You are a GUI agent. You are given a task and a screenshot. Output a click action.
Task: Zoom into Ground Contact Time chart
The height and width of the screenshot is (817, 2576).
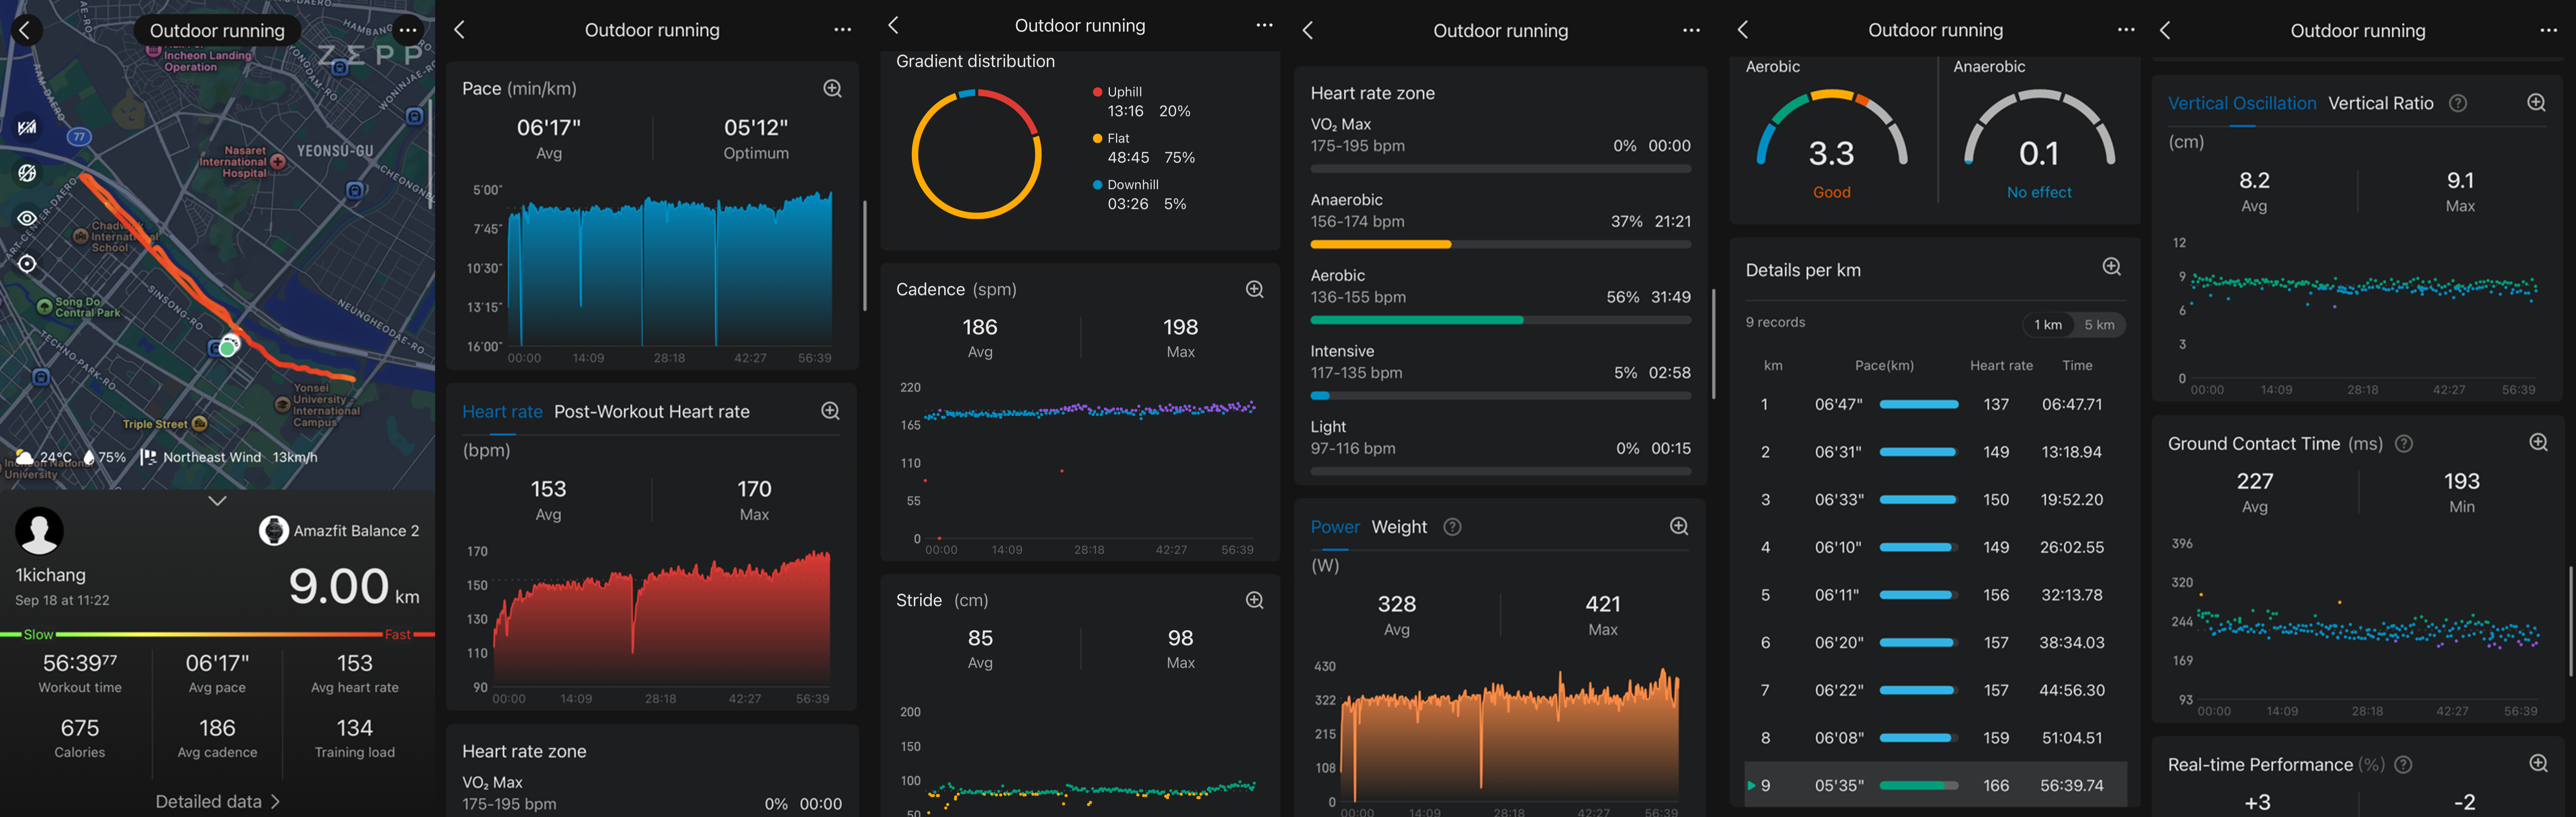(2538, 443)
